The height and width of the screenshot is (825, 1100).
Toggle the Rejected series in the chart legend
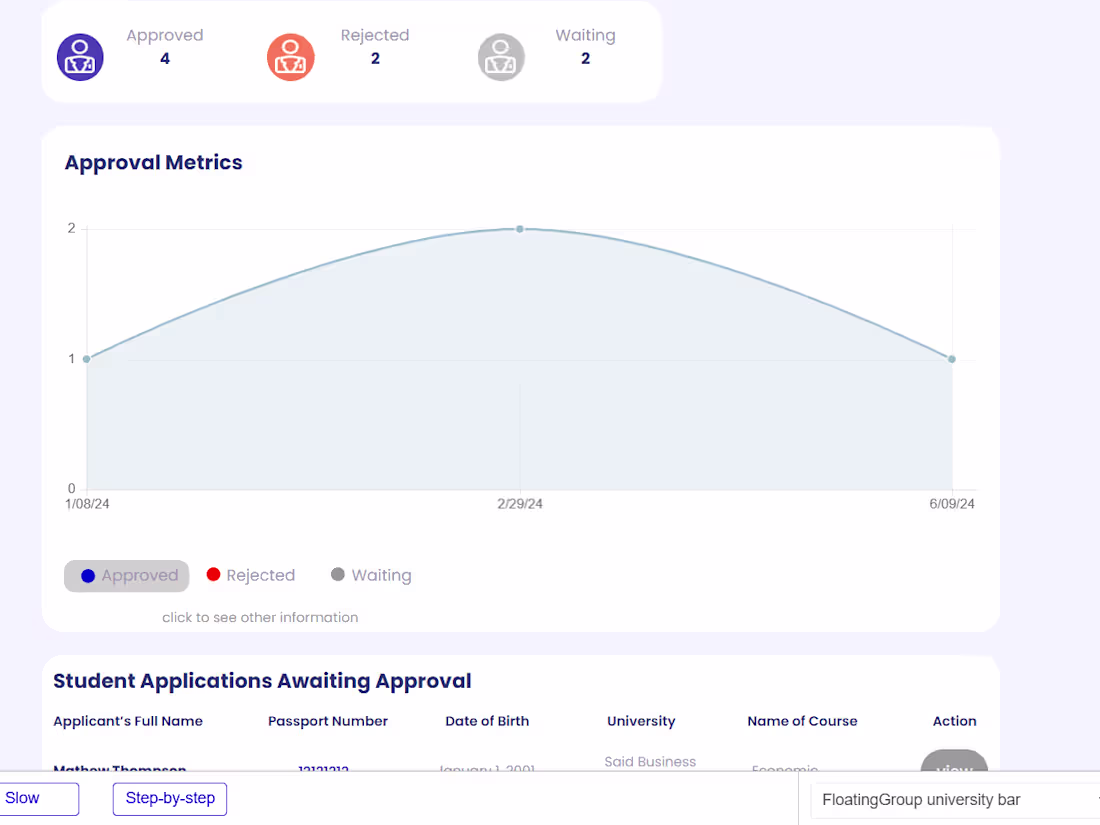click(x=250, y=575)
